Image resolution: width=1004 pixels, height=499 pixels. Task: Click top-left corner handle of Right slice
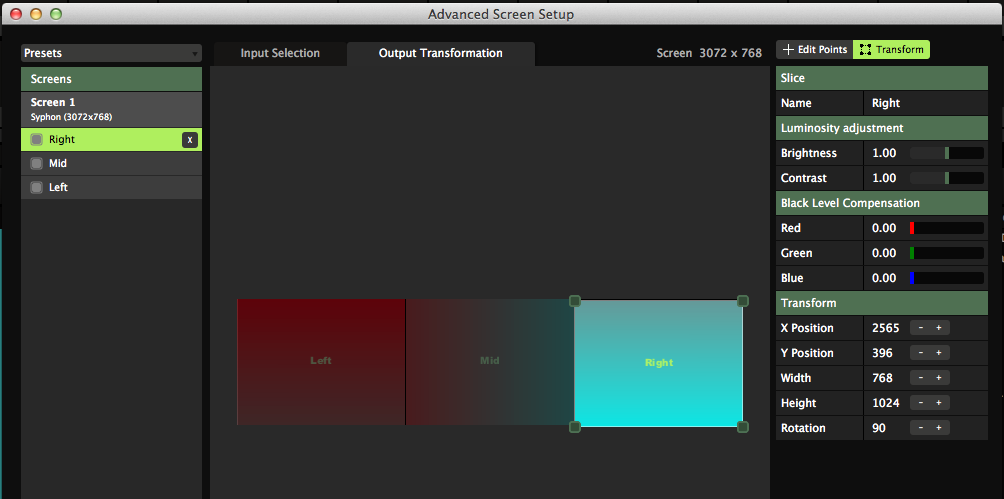575,301
